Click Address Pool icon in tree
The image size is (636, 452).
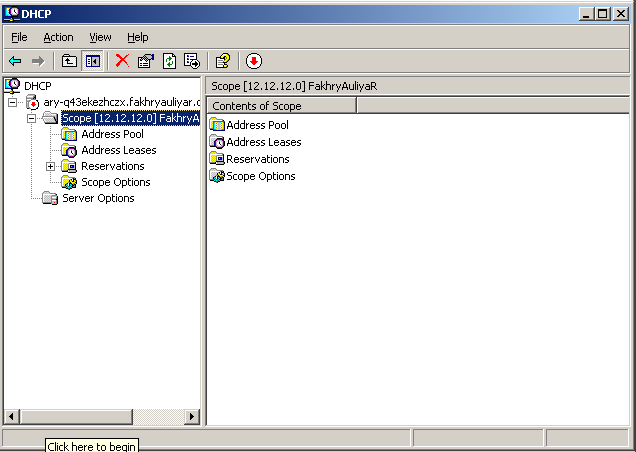[x=69, y=134]
